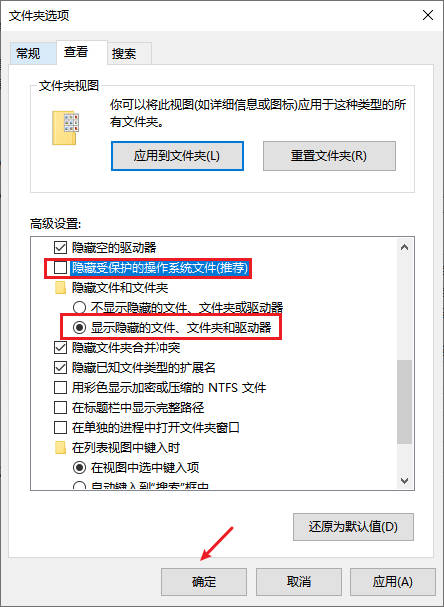Image resolution: width=444 pixels, height=607 pixels.
Task: Toggle 隐藏空的驱动器 checkbox
Action: click(x=60, y=247)
